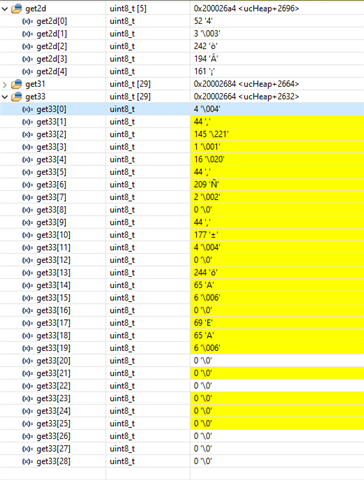
Task: Click the variable icon beside get33[10]
Action: 27,235
